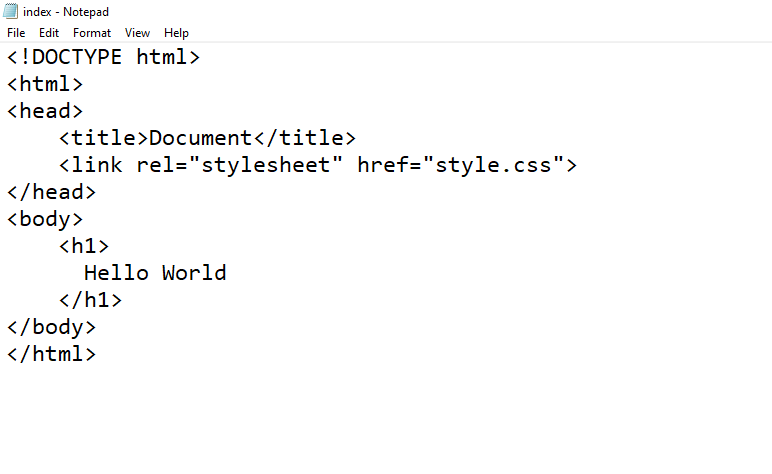This screenshot has width=772, height=474.
Task: Click the "index - Notepad" window title
Action: pyautogui.click(x=66, y=12)
